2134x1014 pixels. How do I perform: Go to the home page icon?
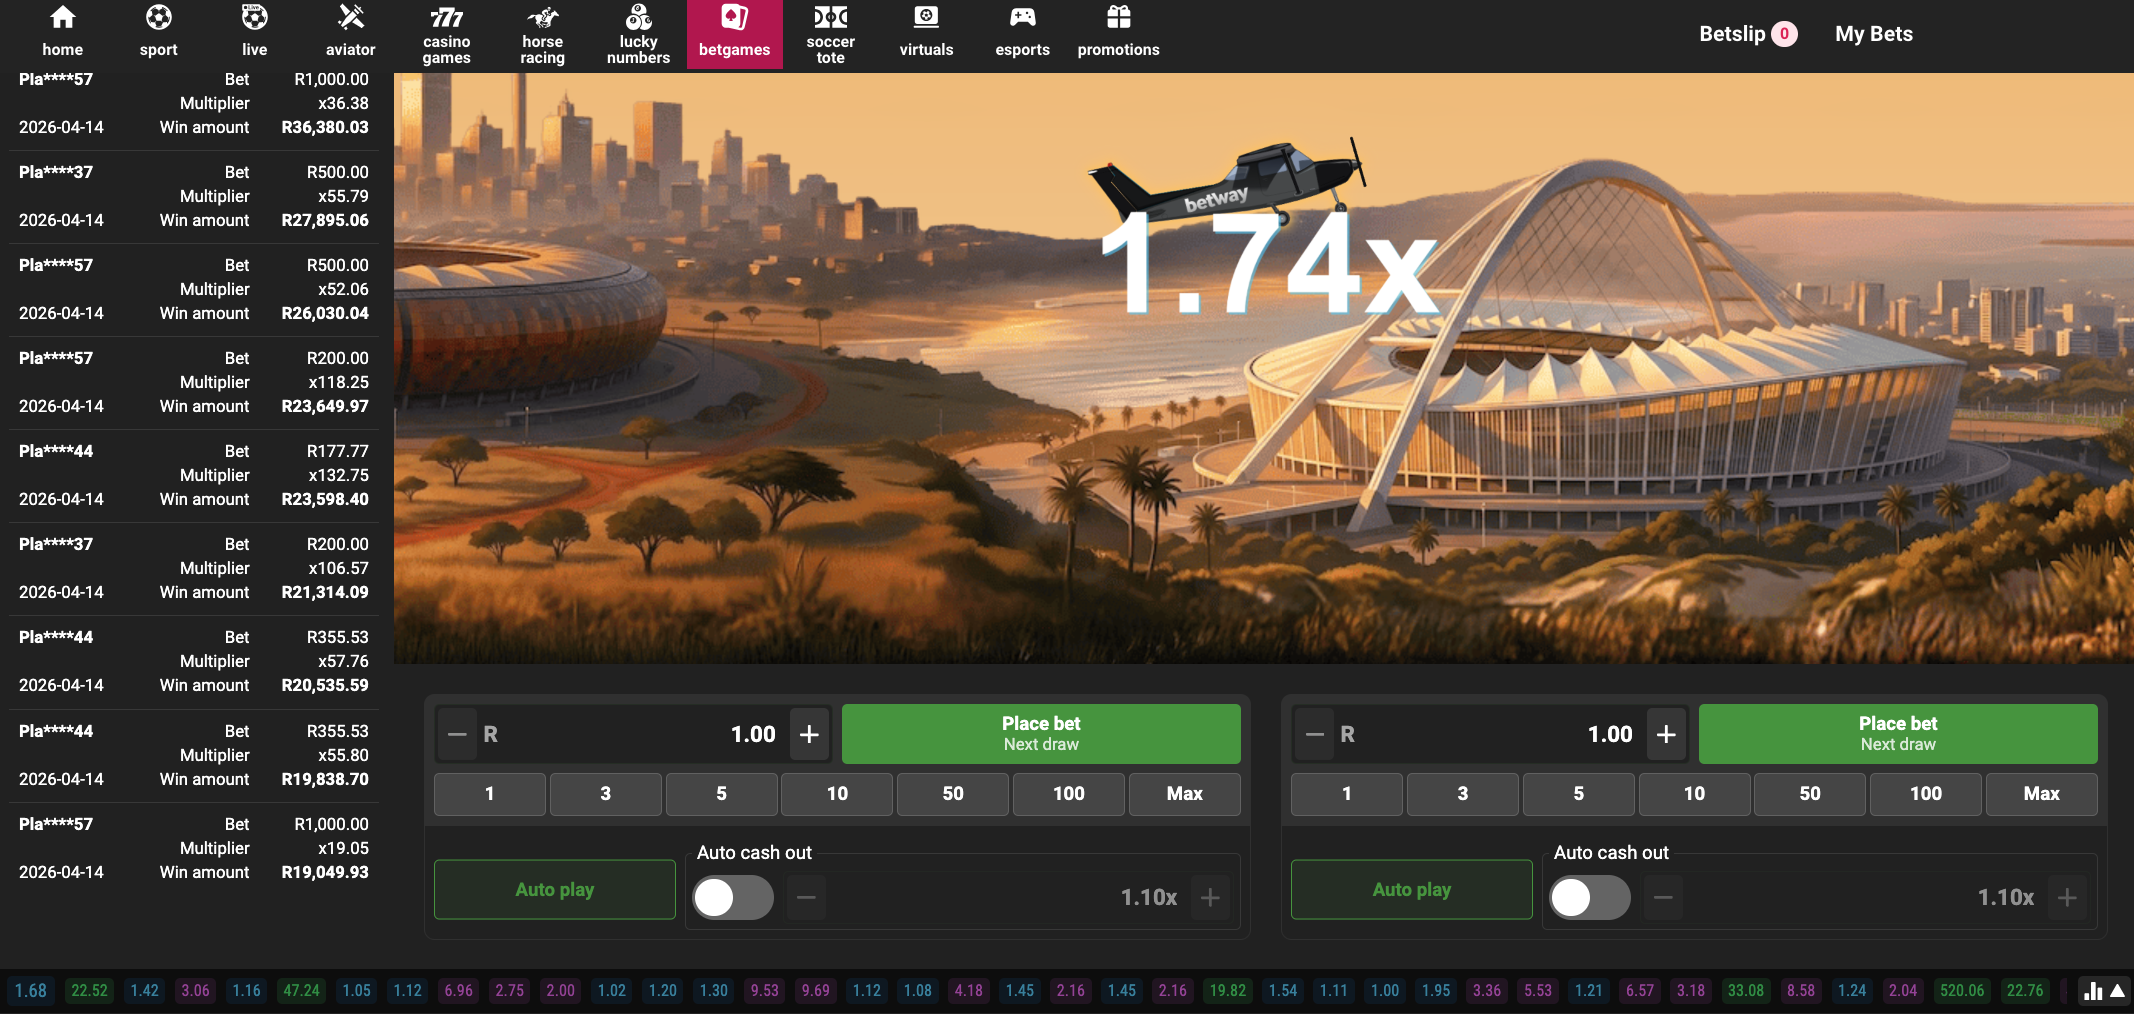[x=62, y=18]
